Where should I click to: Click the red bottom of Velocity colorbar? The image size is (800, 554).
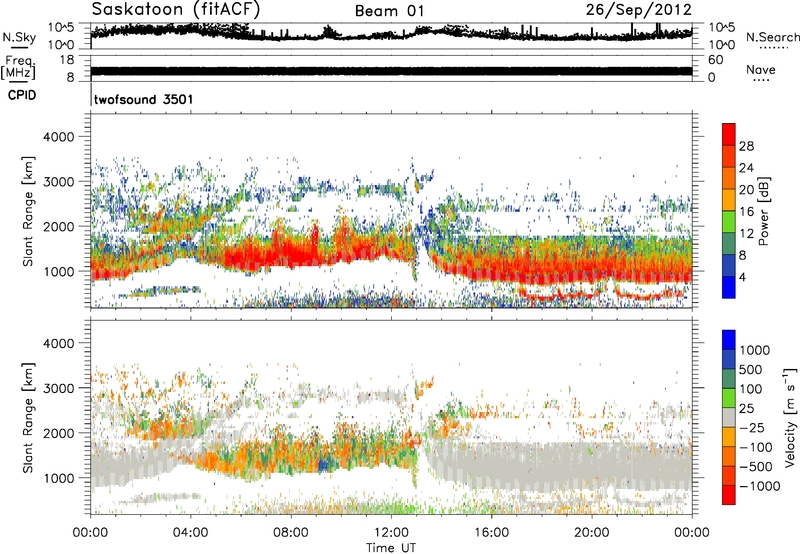tap(729, 495)
